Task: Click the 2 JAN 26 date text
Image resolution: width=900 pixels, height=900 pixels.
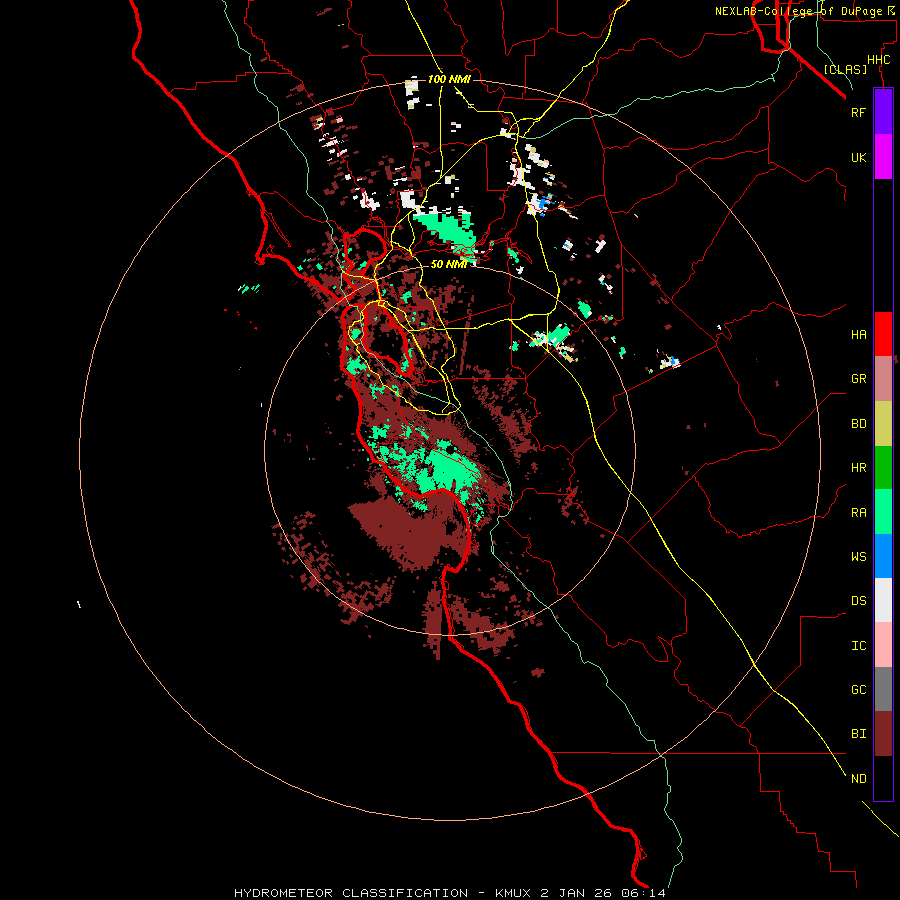Action: pos(577,893)
